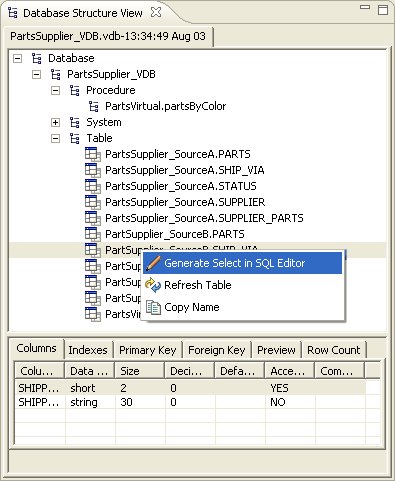Click the PartsSupplier_SourceA.SHIP_VIA table icon
This screenshot has height=481, width=395.
pyautogui.click(x=92, y=170)
